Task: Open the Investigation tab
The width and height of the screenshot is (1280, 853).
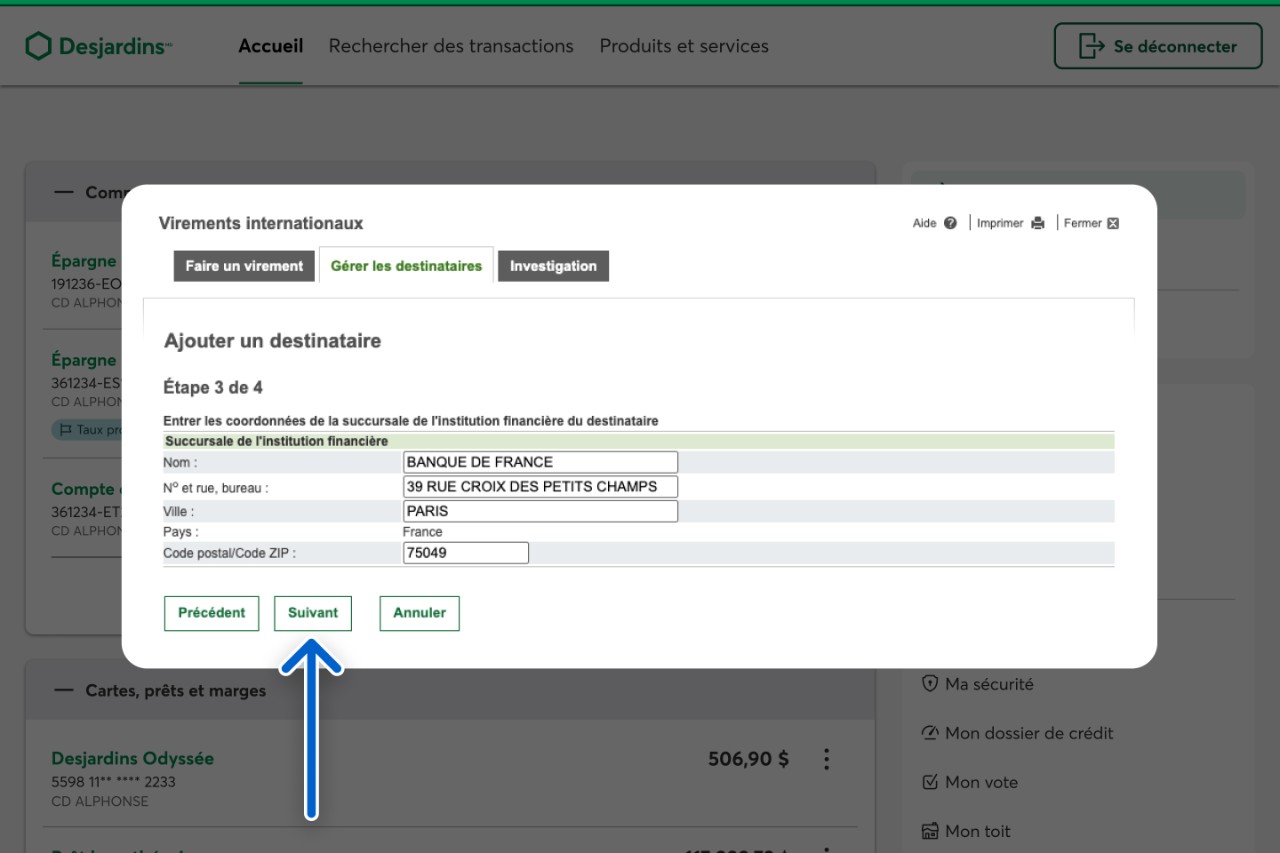Action: tap(553, 266)
